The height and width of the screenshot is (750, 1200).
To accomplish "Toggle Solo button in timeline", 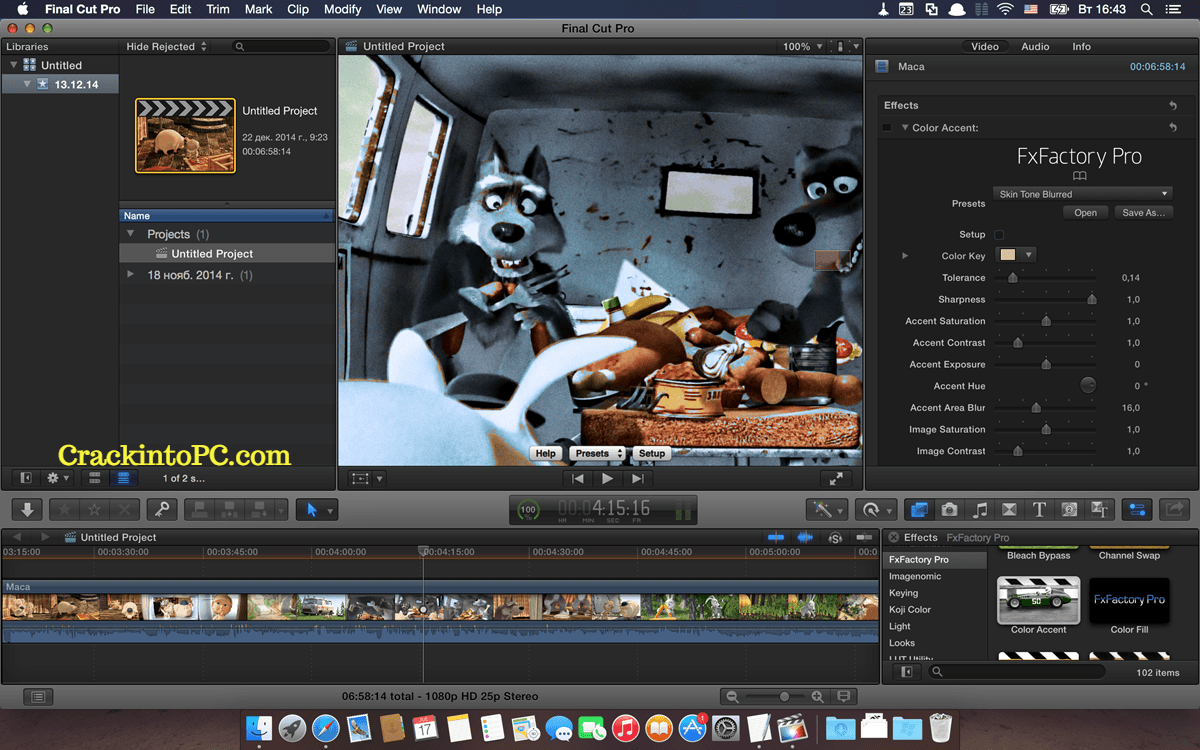I will [x=836, y=537].
